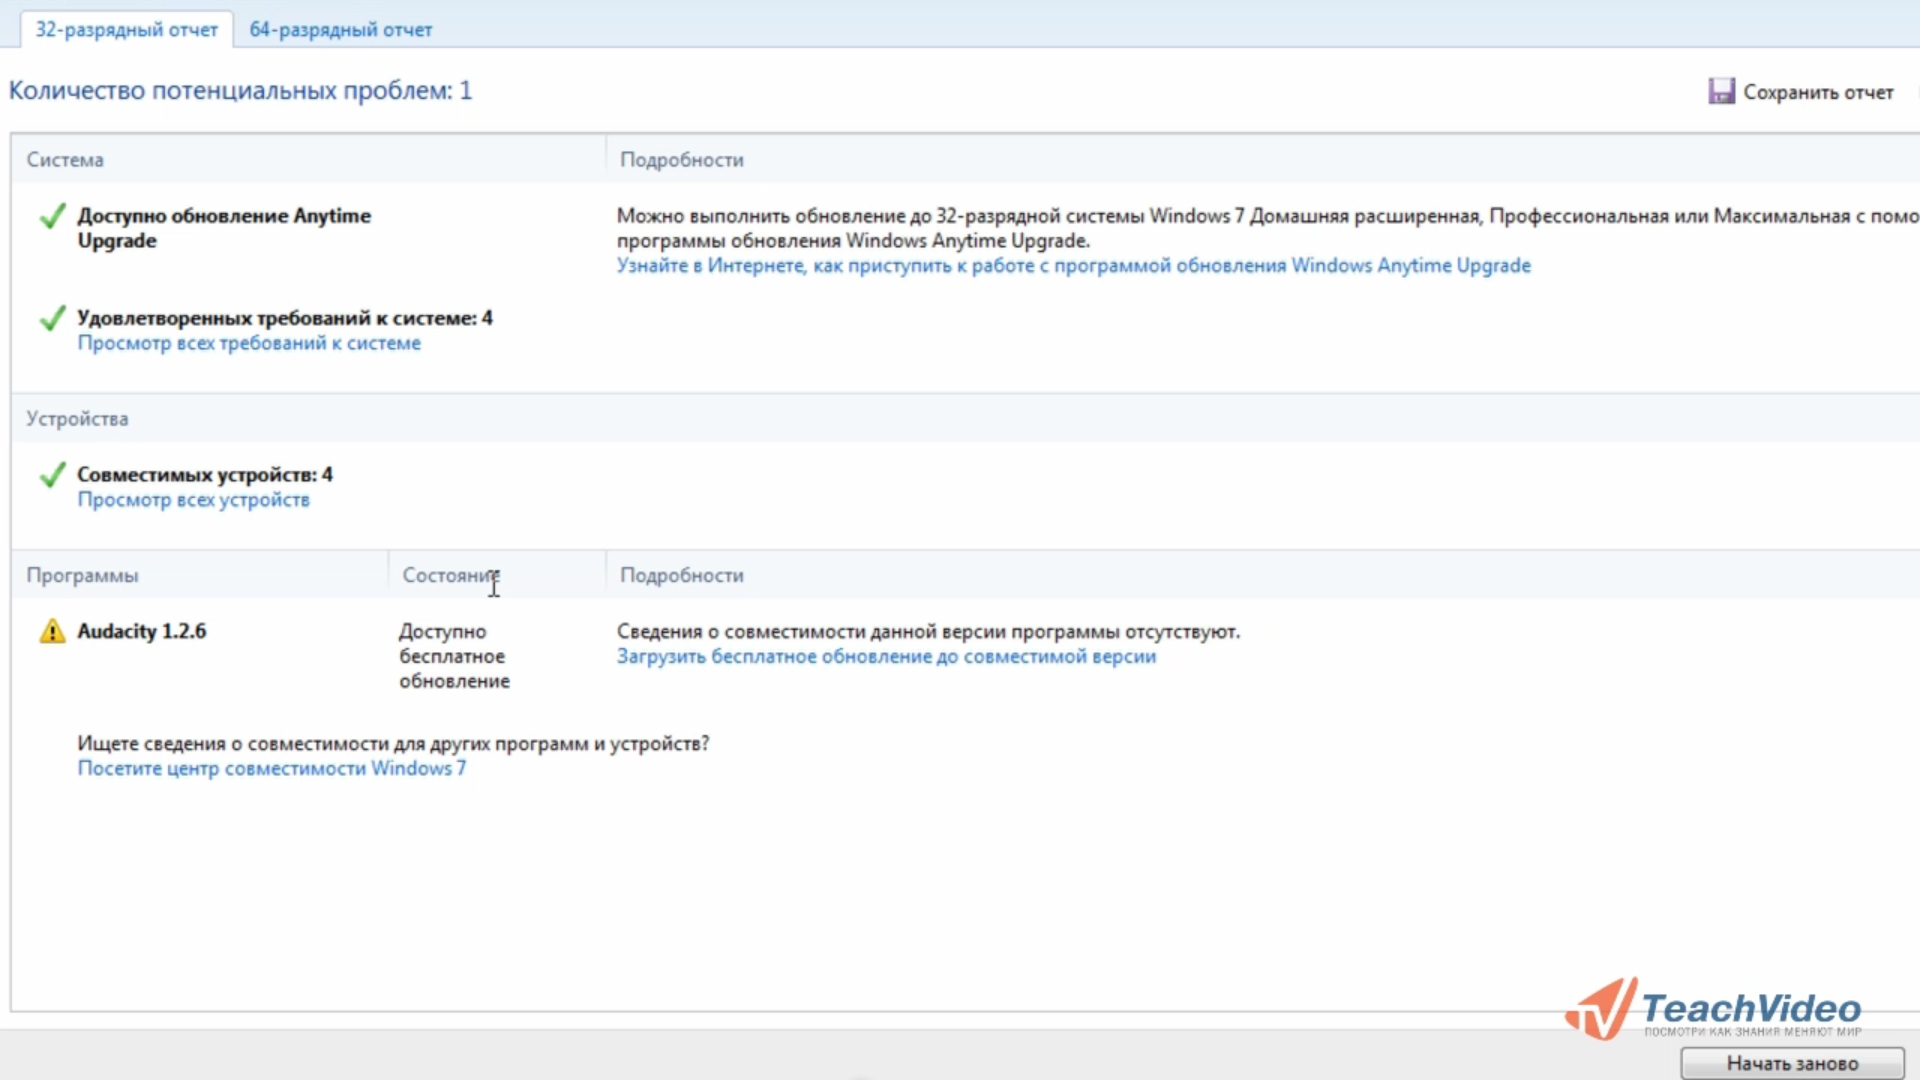Image resolution: width=1920 pixels, height=1080 pixels.
Task: Click green checkmark next to Anytime Upgrade
Action: pos(52,216)
